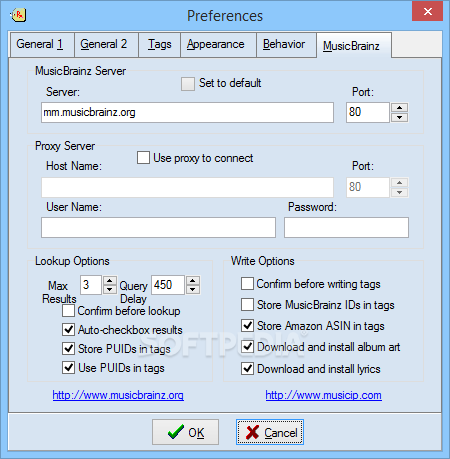Uncheck Auto-checkbox results
The height and width of the screenshot is (459, 450).
[68, 330]
